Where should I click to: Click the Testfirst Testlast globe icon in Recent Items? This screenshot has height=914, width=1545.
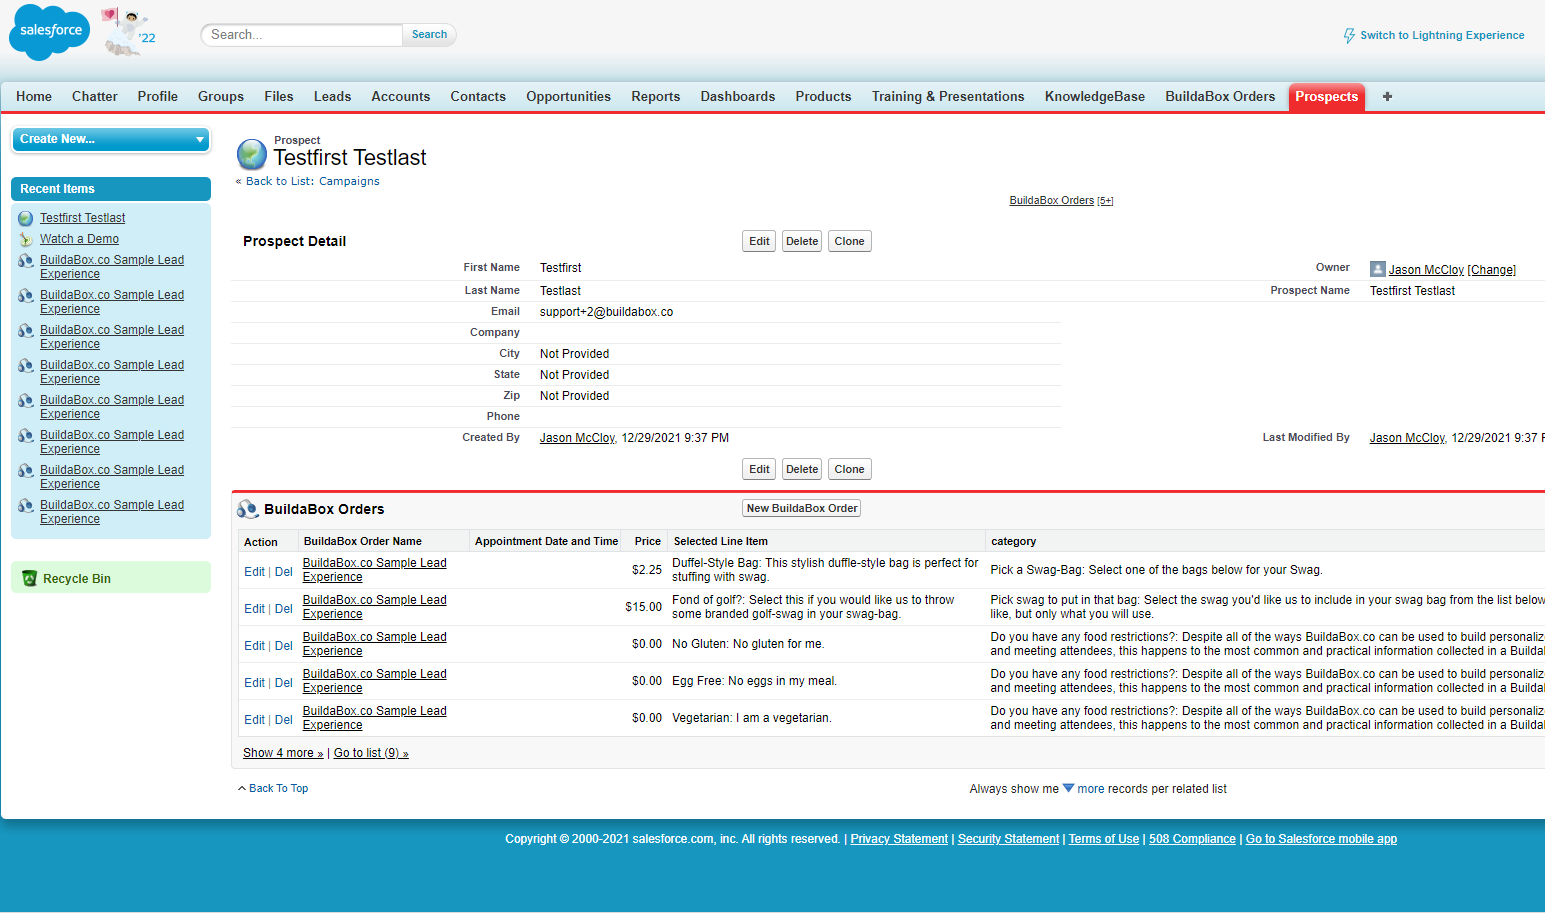tap(26, 218)
